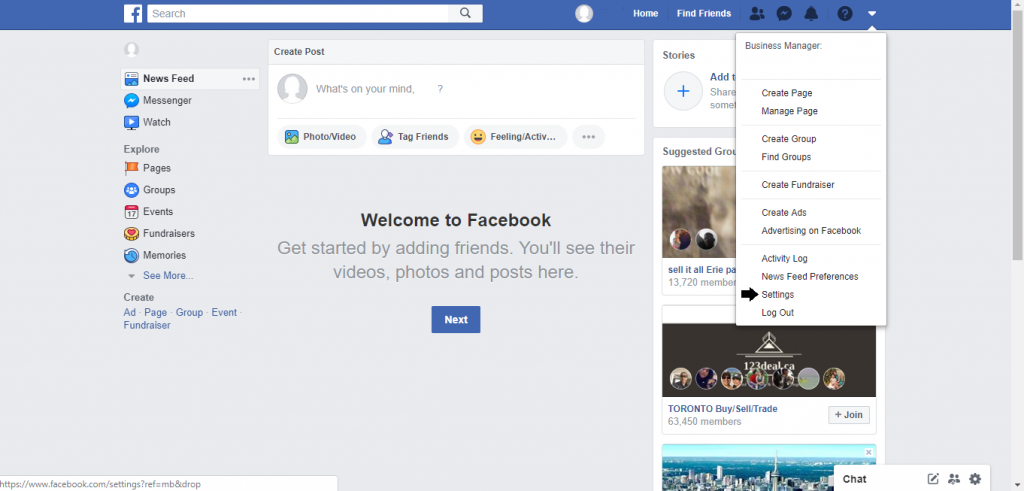Screen dimensions: 1024x491
Task: Click the more post options ellipsis
Action: [x=588, y=136]
